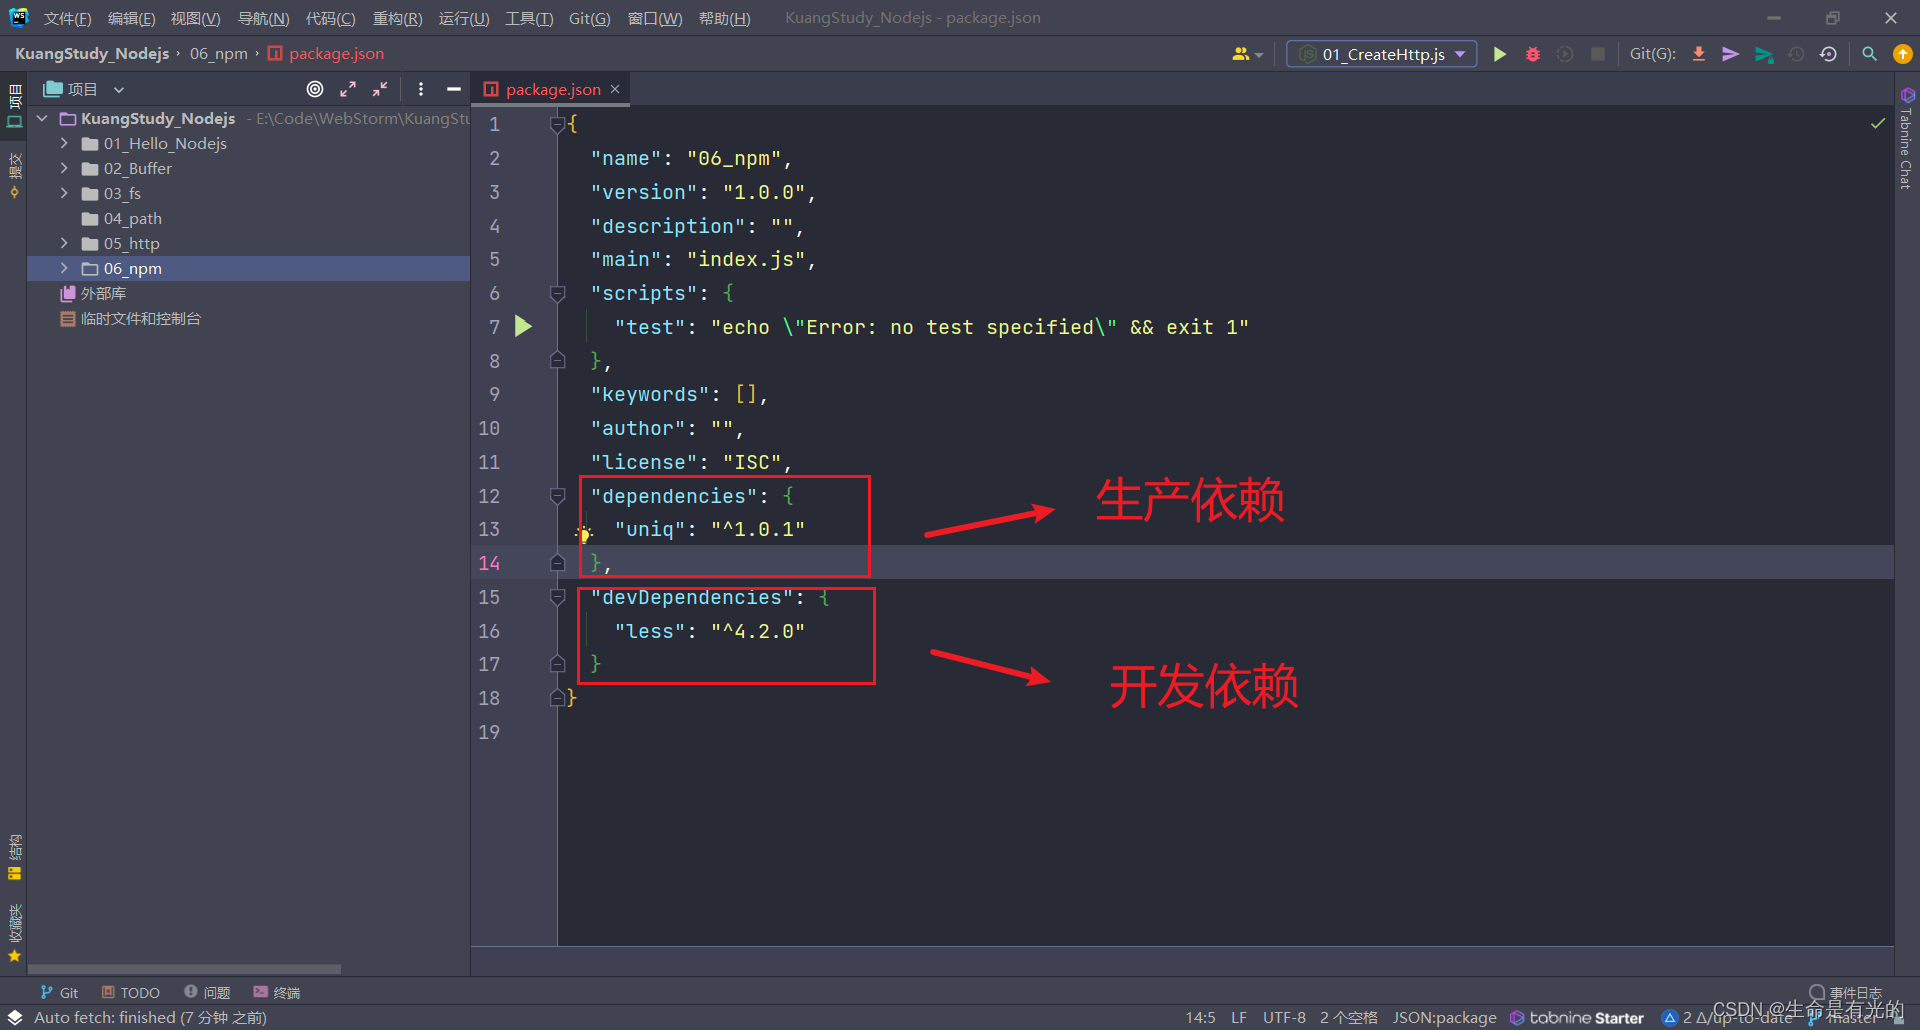Screen dimensions: 1920x1030
Task: Open the Code With Me people icon
Action: 1241,54
